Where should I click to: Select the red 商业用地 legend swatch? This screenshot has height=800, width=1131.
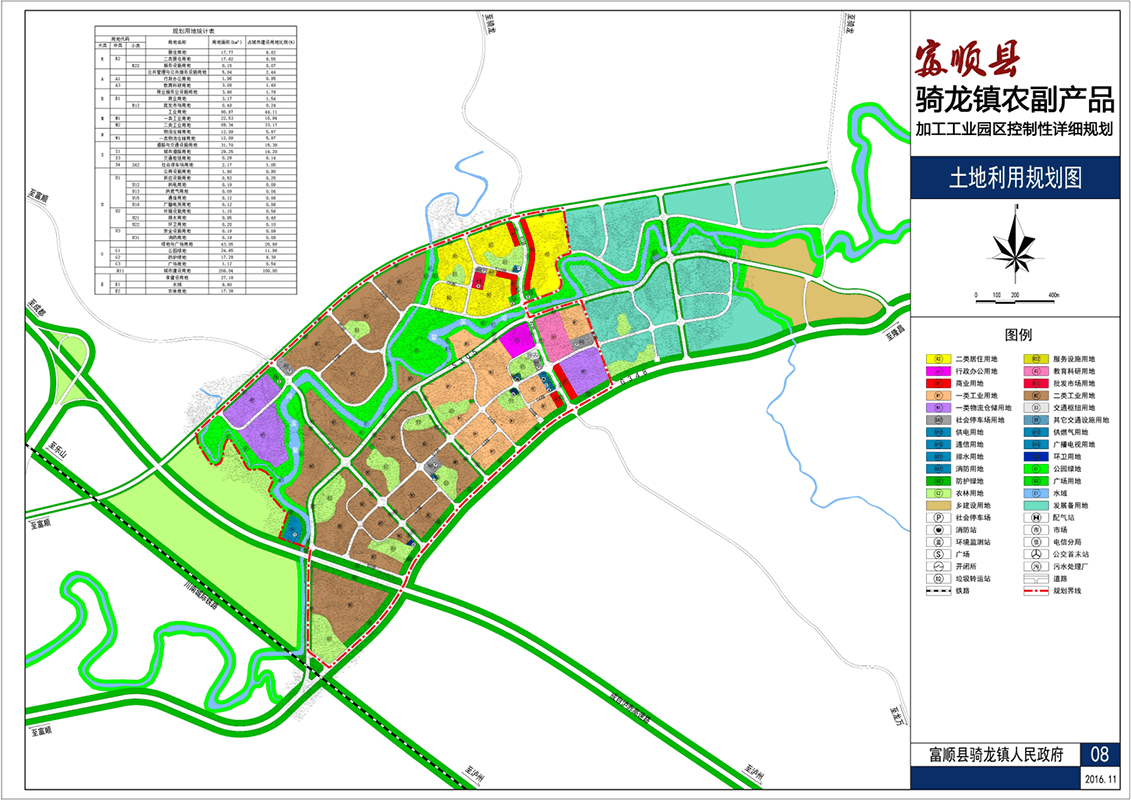938,383
